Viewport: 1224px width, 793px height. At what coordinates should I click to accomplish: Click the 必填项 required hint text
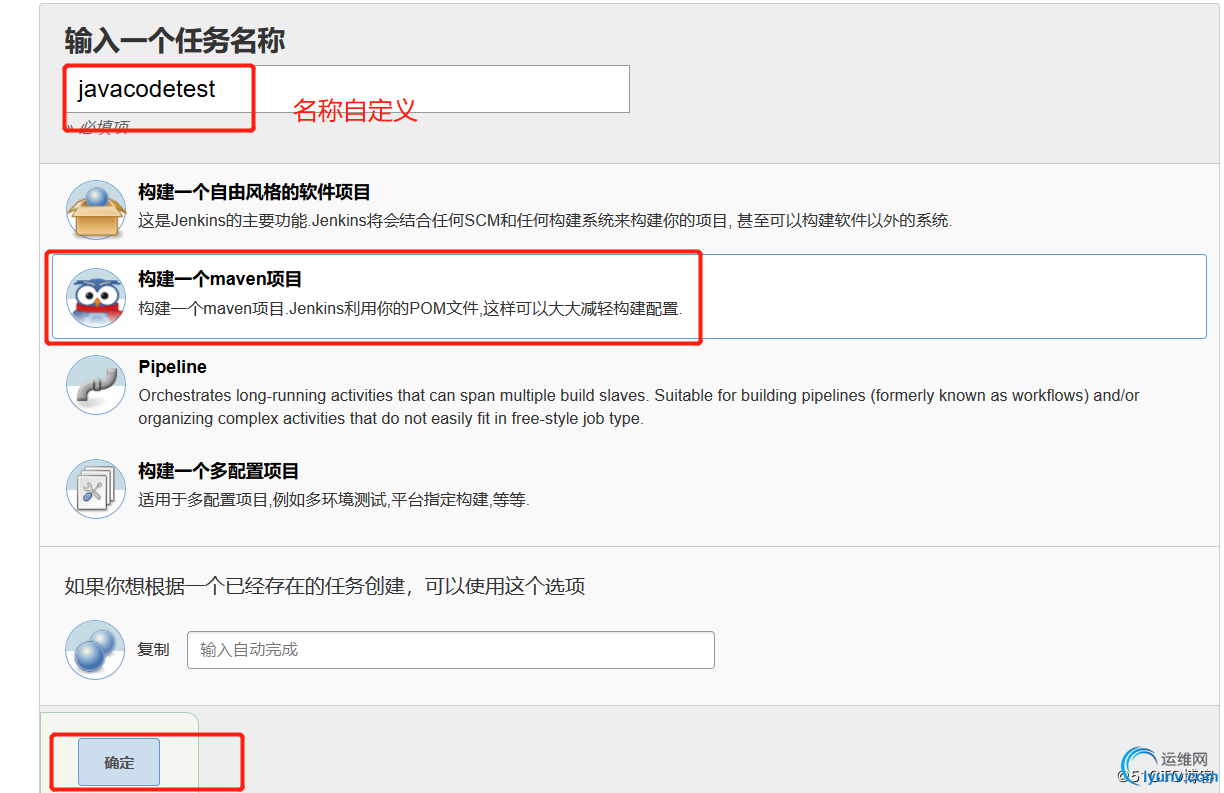(103, 127)
